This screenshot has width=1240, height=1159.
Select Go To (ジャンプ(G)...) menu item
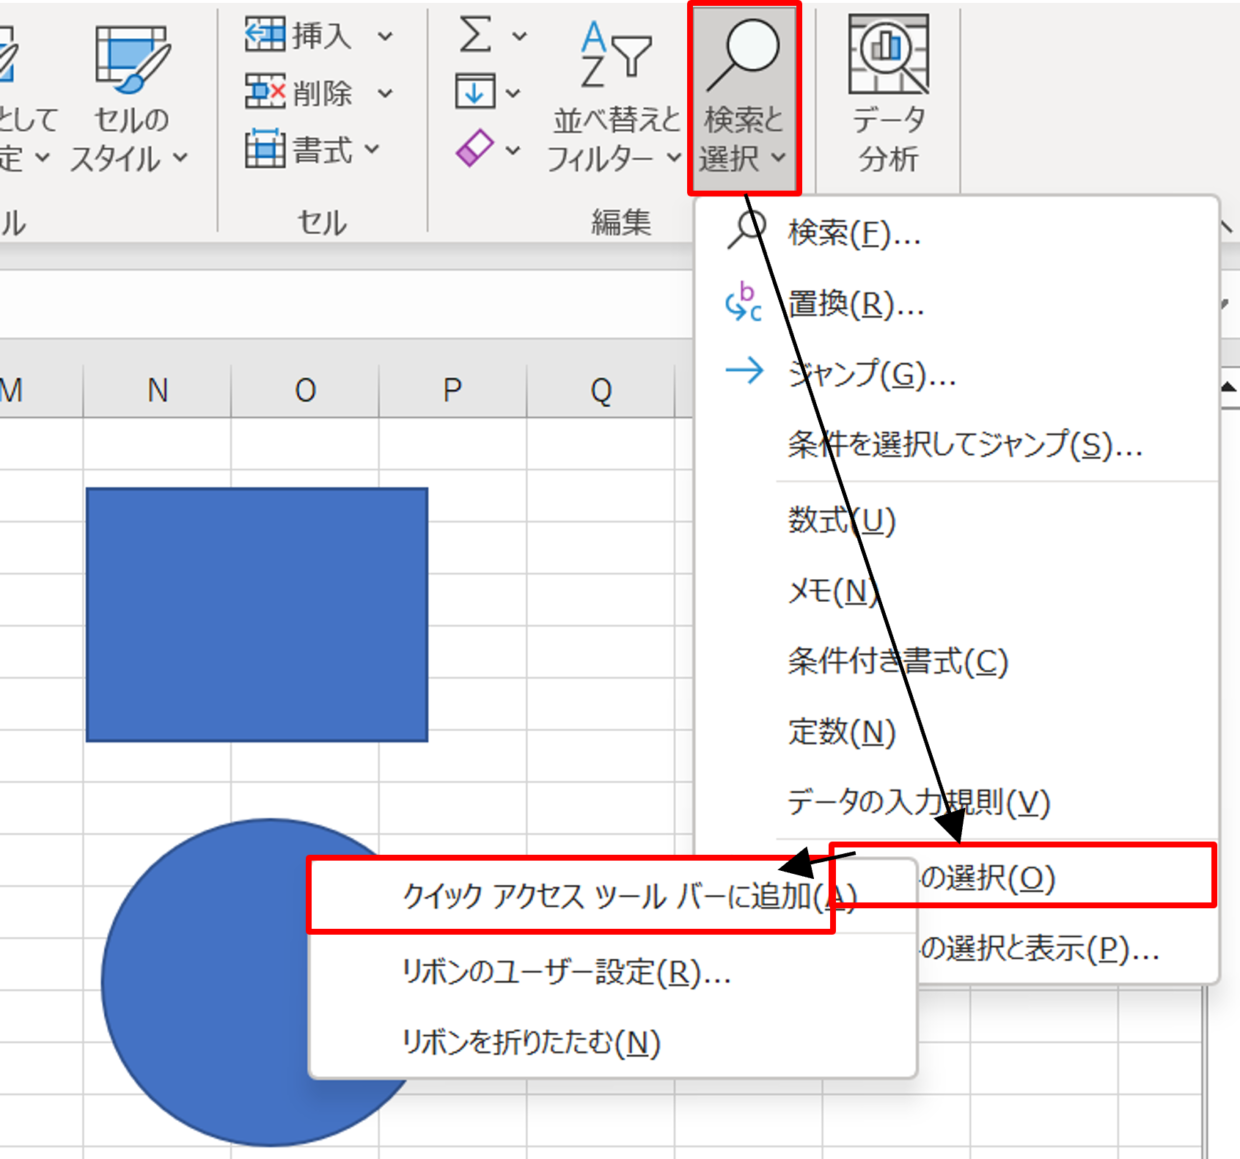click(x=957, y=374)
